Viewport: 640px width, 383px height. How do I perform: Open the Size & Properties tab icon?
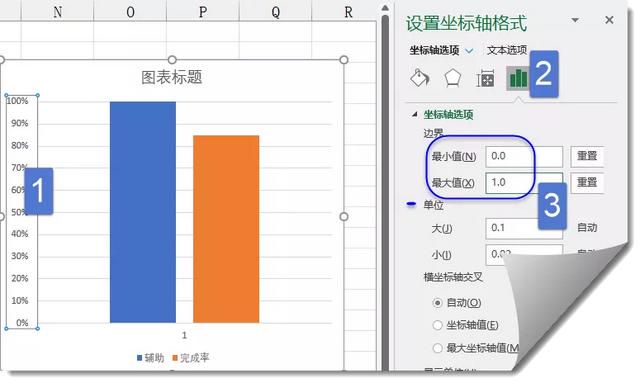(x=485, y=78)
